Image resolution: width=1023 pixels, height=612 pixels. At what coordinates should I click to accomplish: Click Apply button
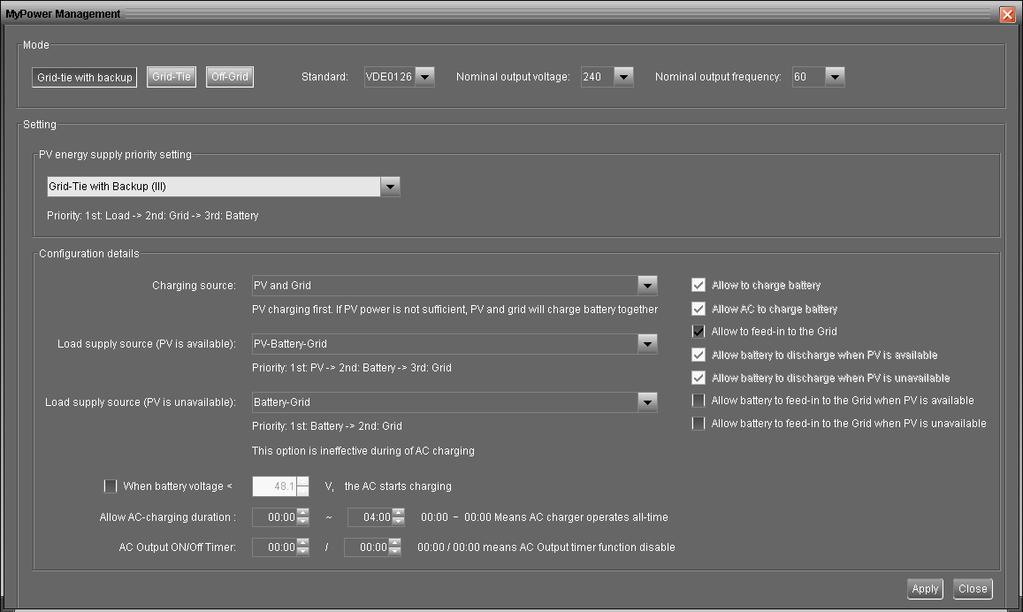point(925,589)
